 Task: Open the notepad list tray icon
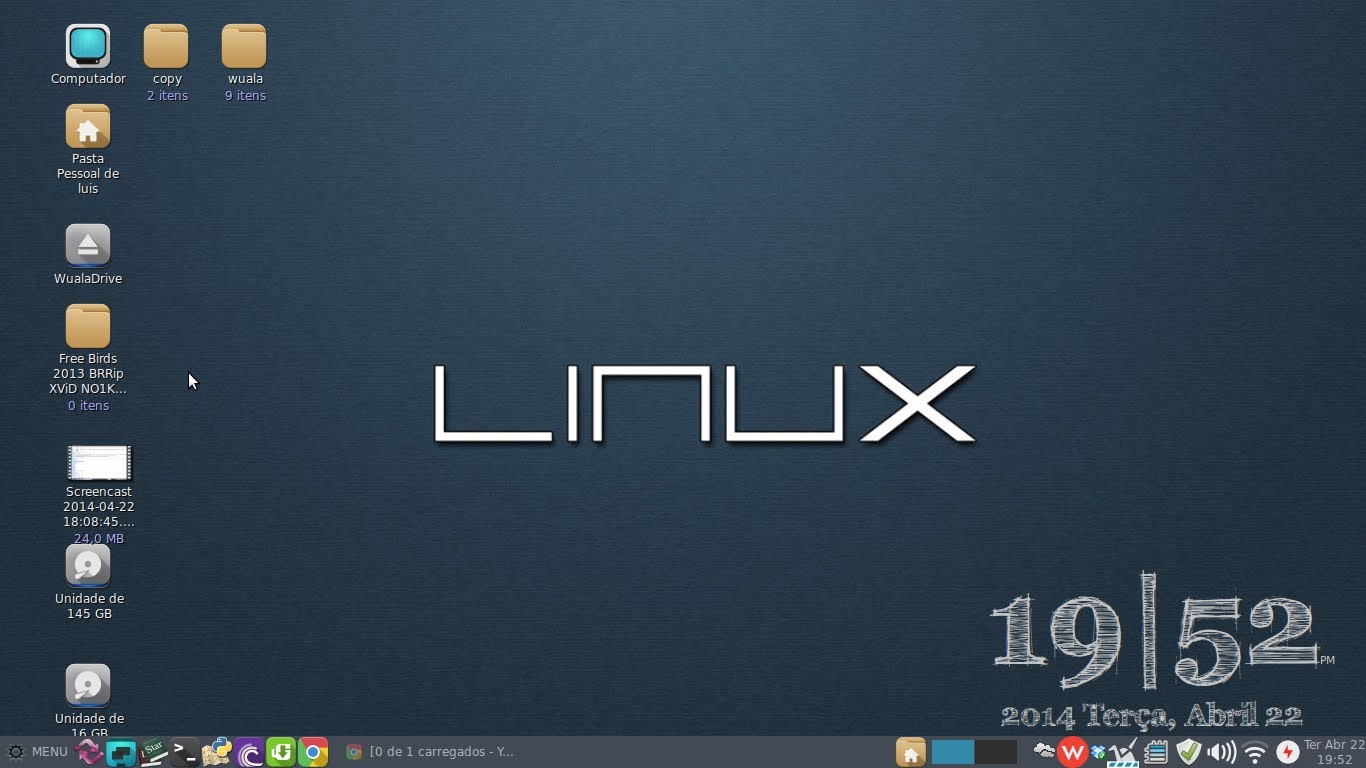[1156, 752]
